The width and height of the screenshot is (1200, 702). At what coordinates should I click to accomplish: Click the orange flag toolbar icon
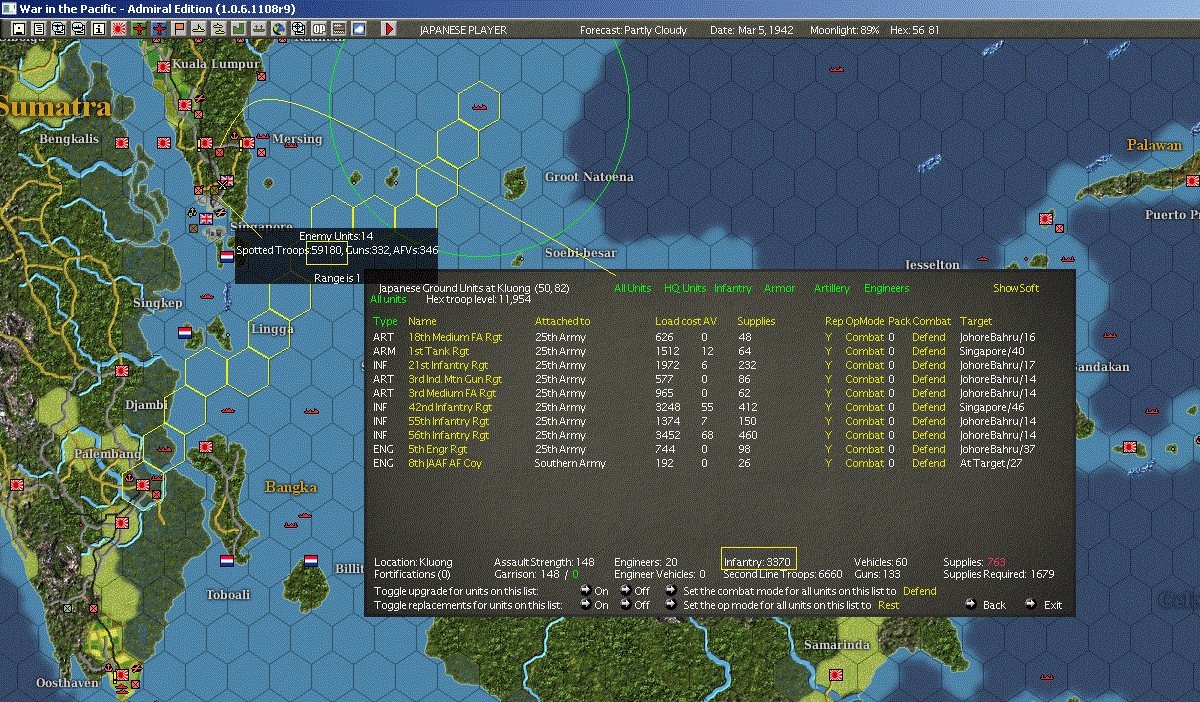(x=180, y=29)
